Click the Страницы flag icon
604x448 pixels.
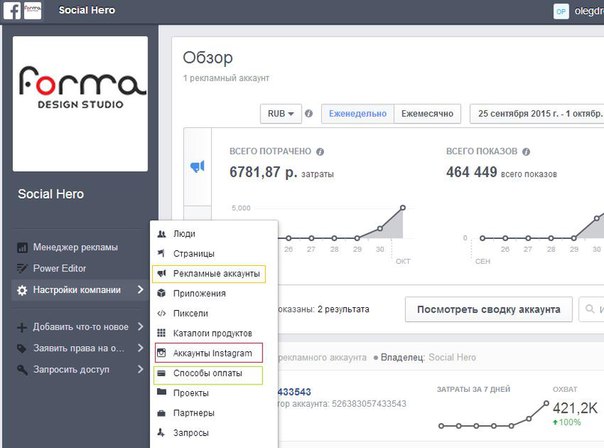161,253
